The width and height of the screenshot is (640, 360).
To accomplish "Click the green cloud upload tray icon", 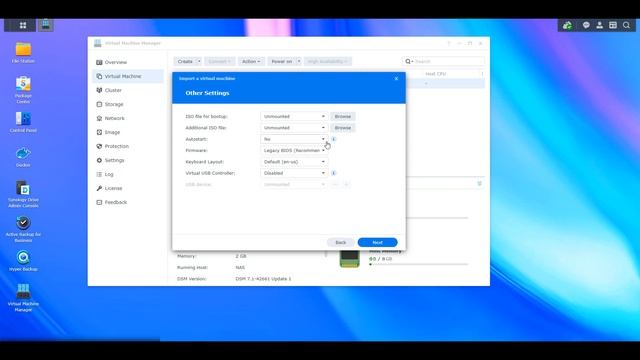I will click(567, 25).
